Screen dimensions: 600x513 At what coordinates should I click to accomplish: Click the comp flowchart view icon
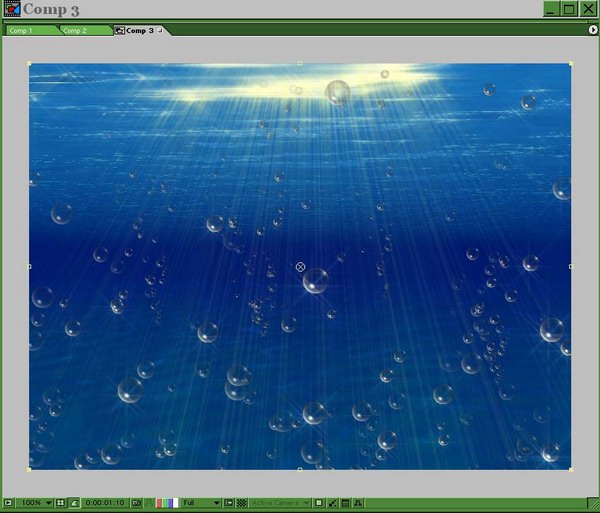(358, 503)
